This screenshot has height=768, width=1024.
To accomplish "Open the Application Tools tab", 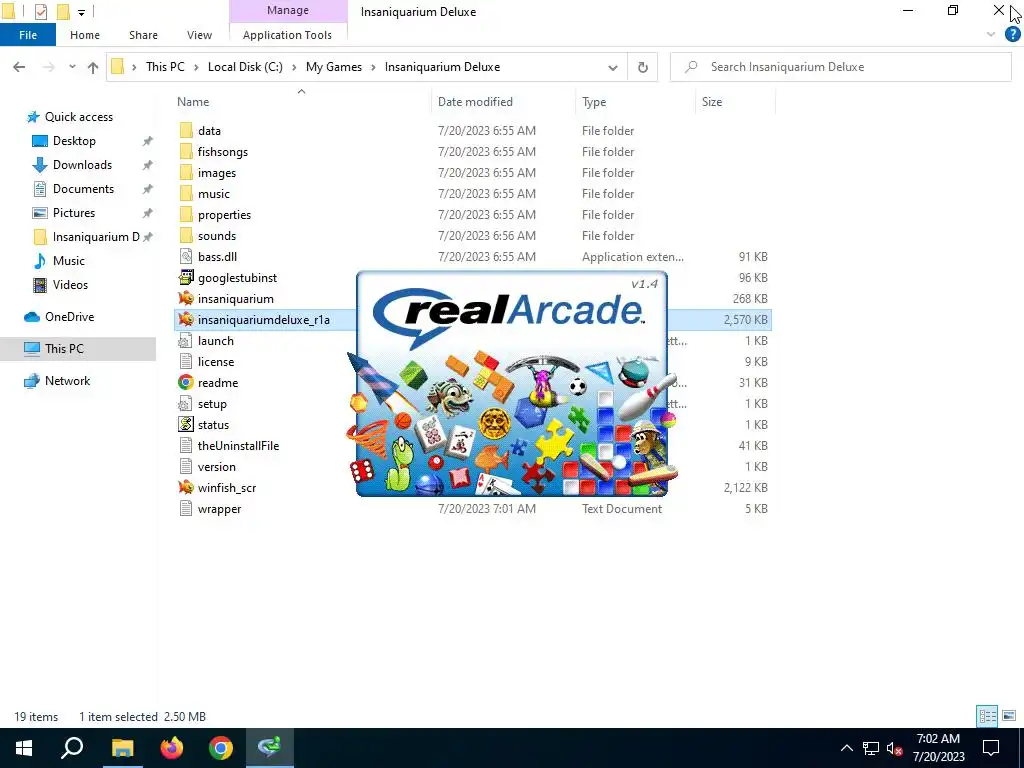I will 287,35.
